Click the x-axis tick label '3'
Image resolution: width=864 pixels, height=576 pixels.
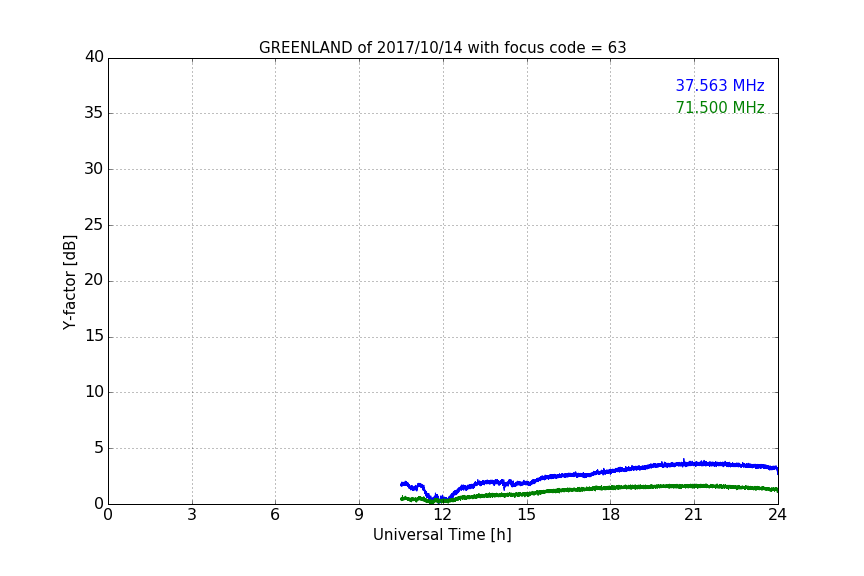click(192, 515)
